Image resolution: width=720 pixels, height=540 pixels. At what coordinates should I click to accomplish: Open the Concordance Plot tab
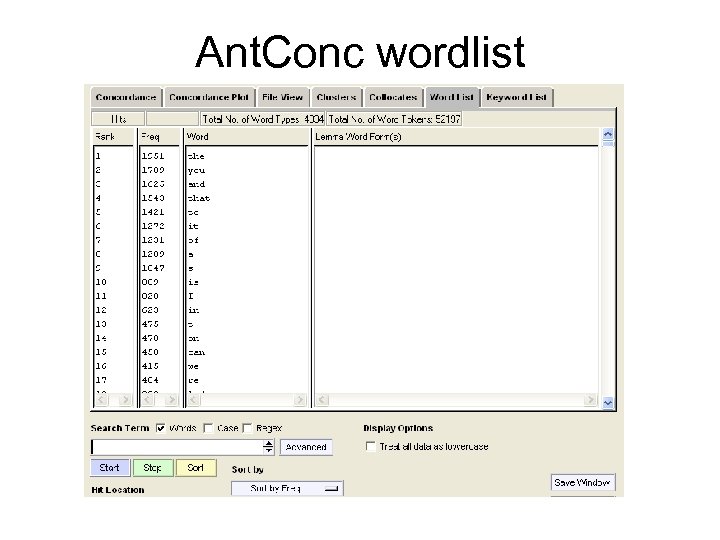tap(209, 97)
